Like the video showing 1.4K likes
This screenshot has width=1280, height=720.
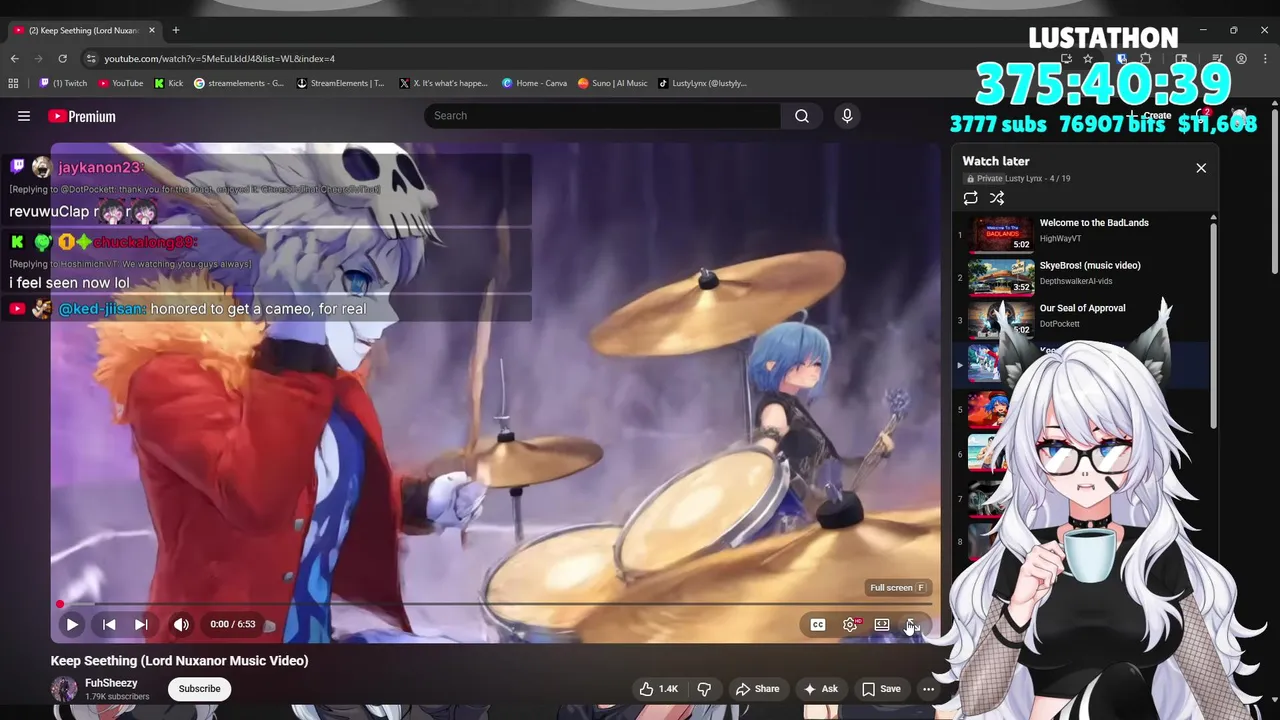coord(659,689)
